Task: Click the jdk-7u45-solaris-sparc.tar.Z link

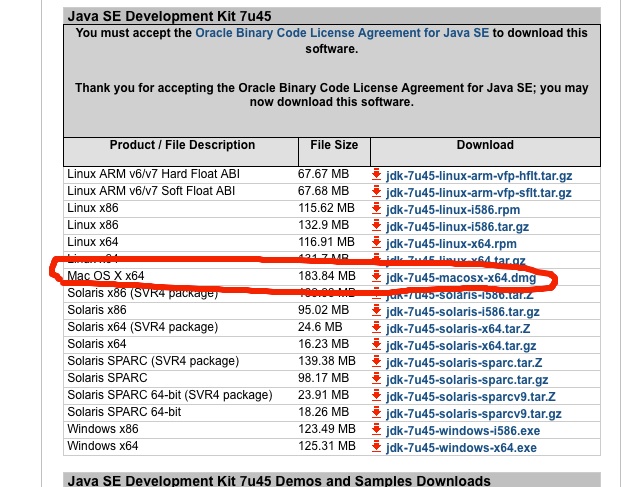Action: click(464, 362)
